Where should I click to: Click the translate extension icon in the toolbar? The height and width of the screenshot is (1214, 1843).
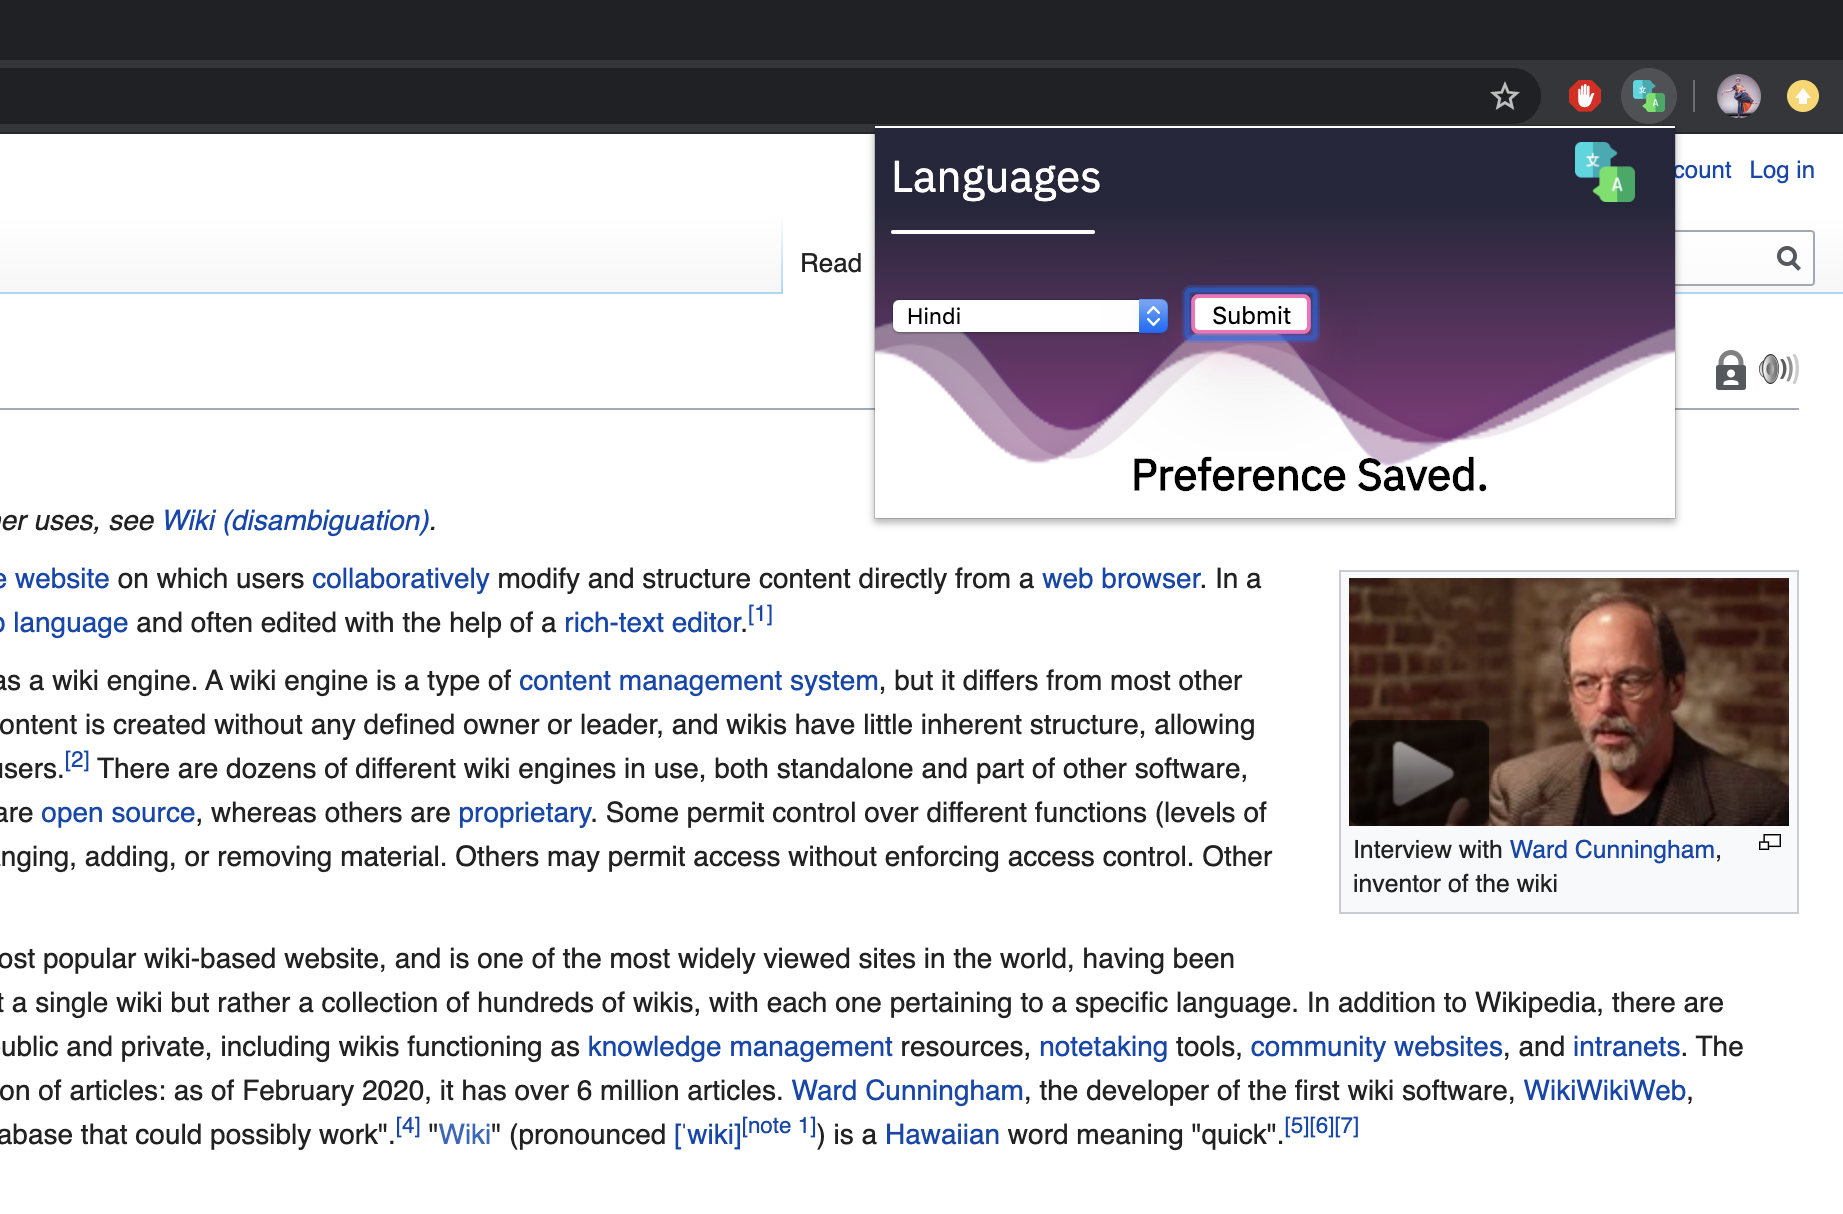1647,96
